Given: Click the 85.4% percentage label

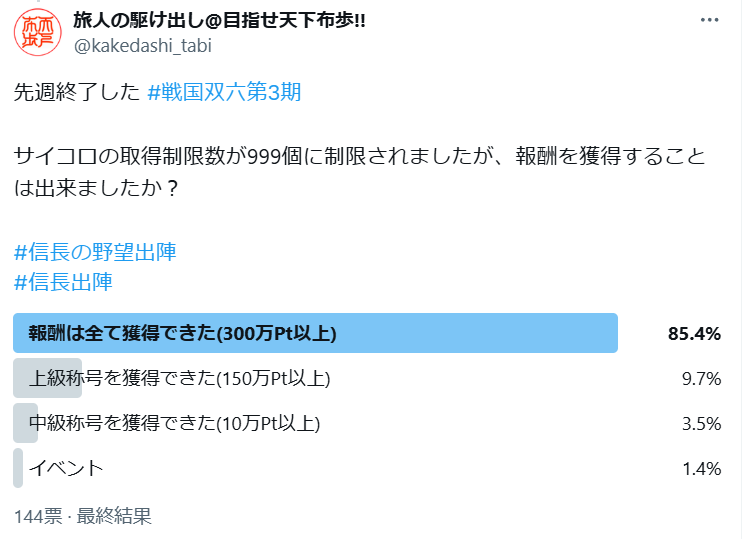Looking at the screenshot, I should pyautogui.click(x=694, y=334).
